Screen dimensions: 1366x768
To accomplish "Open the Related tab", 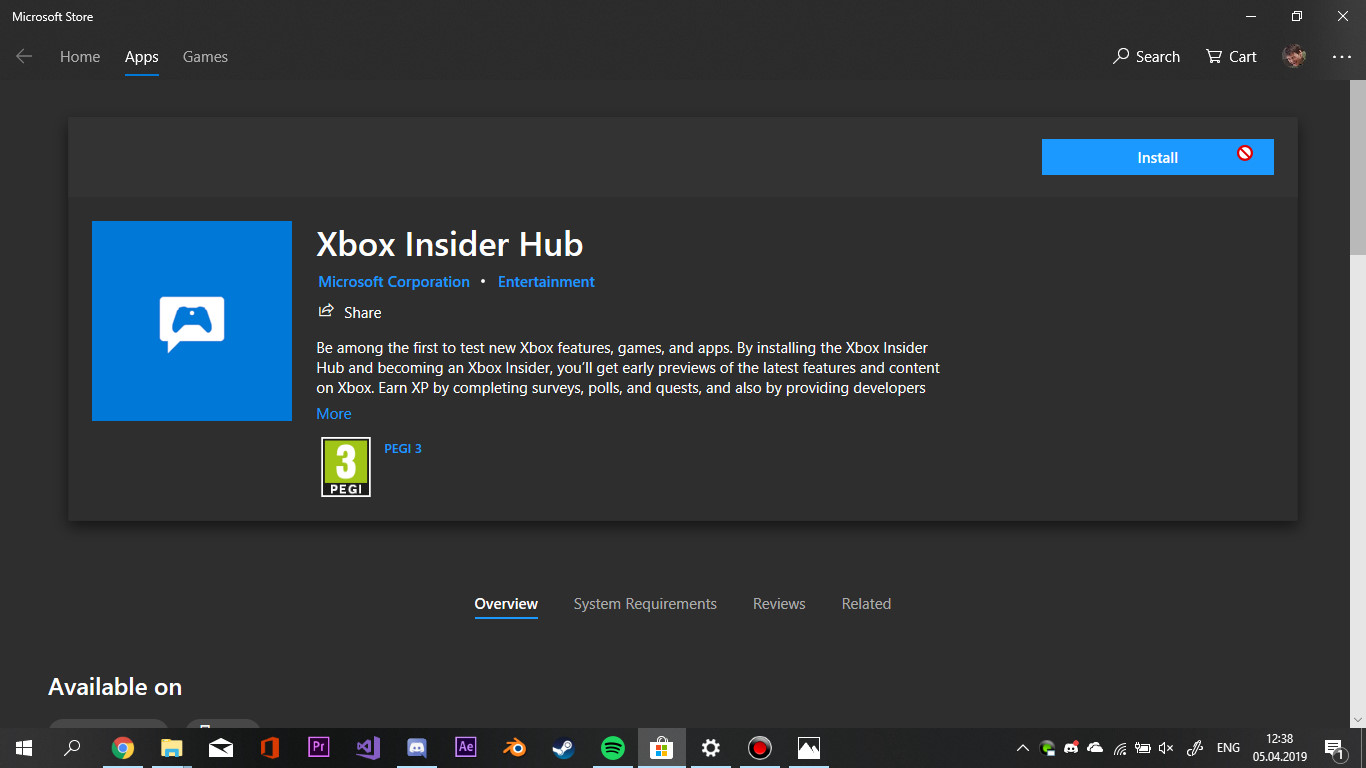I will coord(866,604).
